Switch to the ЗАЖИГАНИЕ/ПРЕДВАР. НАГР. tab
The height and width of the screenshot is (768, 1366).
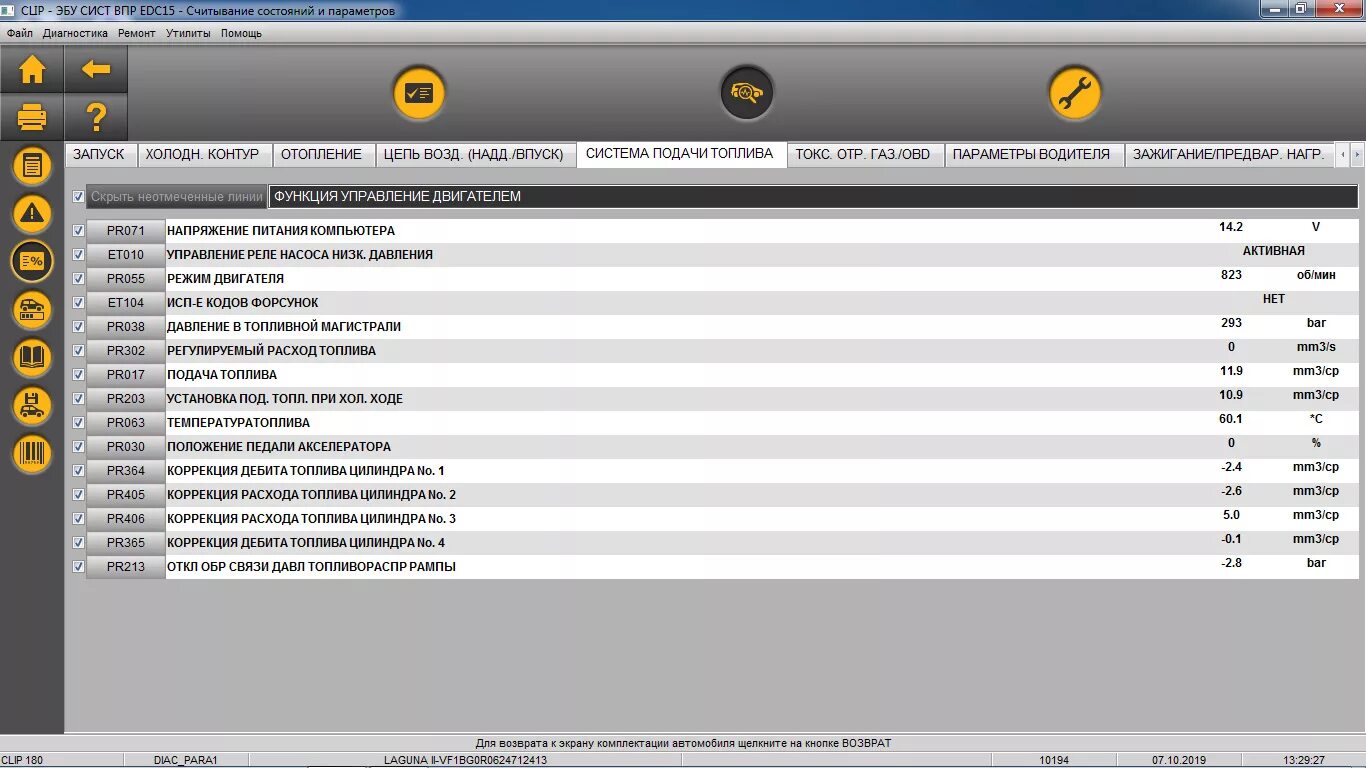pos(1228,154)
